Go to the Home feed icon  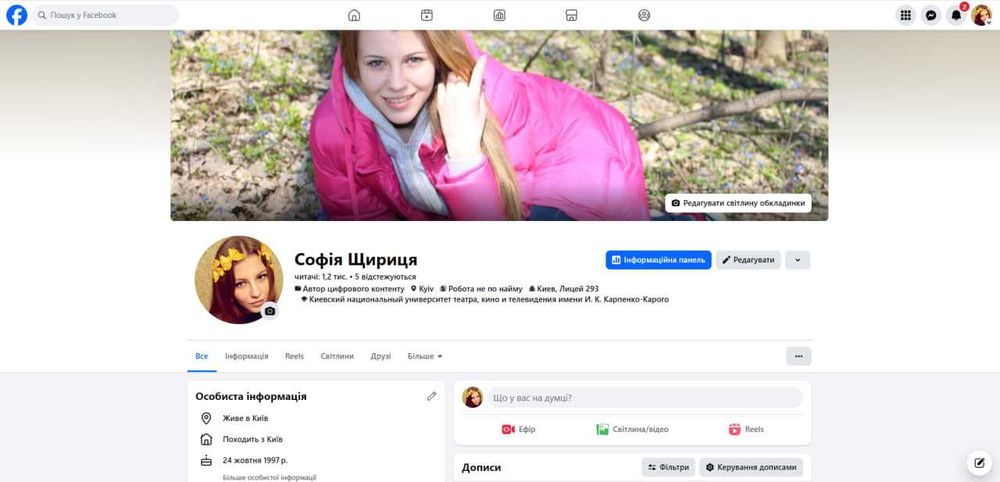(354, 15)
